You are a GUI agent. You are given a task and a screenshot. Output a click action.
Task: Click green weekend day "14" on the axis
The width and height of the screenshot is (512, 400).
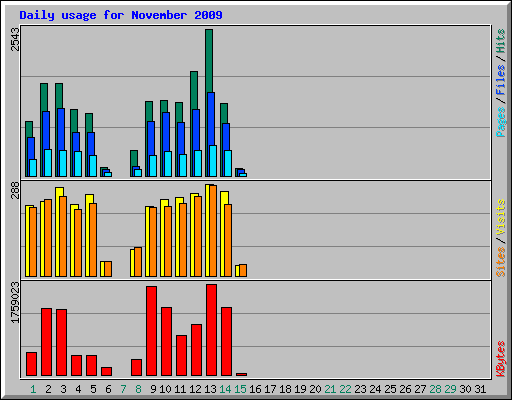225,389
